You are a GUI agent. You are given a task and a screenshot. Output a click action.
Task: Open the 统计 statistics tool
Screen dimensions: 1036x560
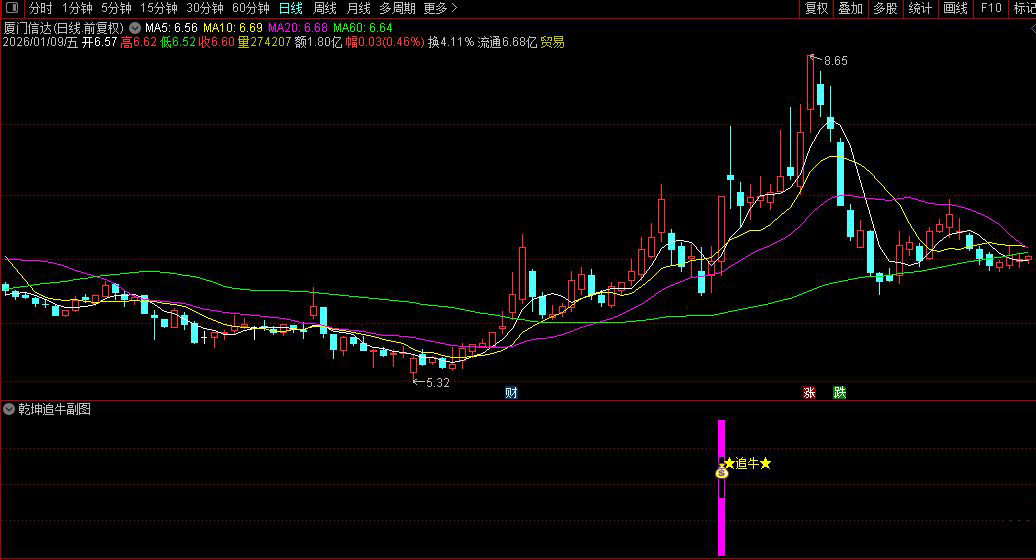[920, 9]
